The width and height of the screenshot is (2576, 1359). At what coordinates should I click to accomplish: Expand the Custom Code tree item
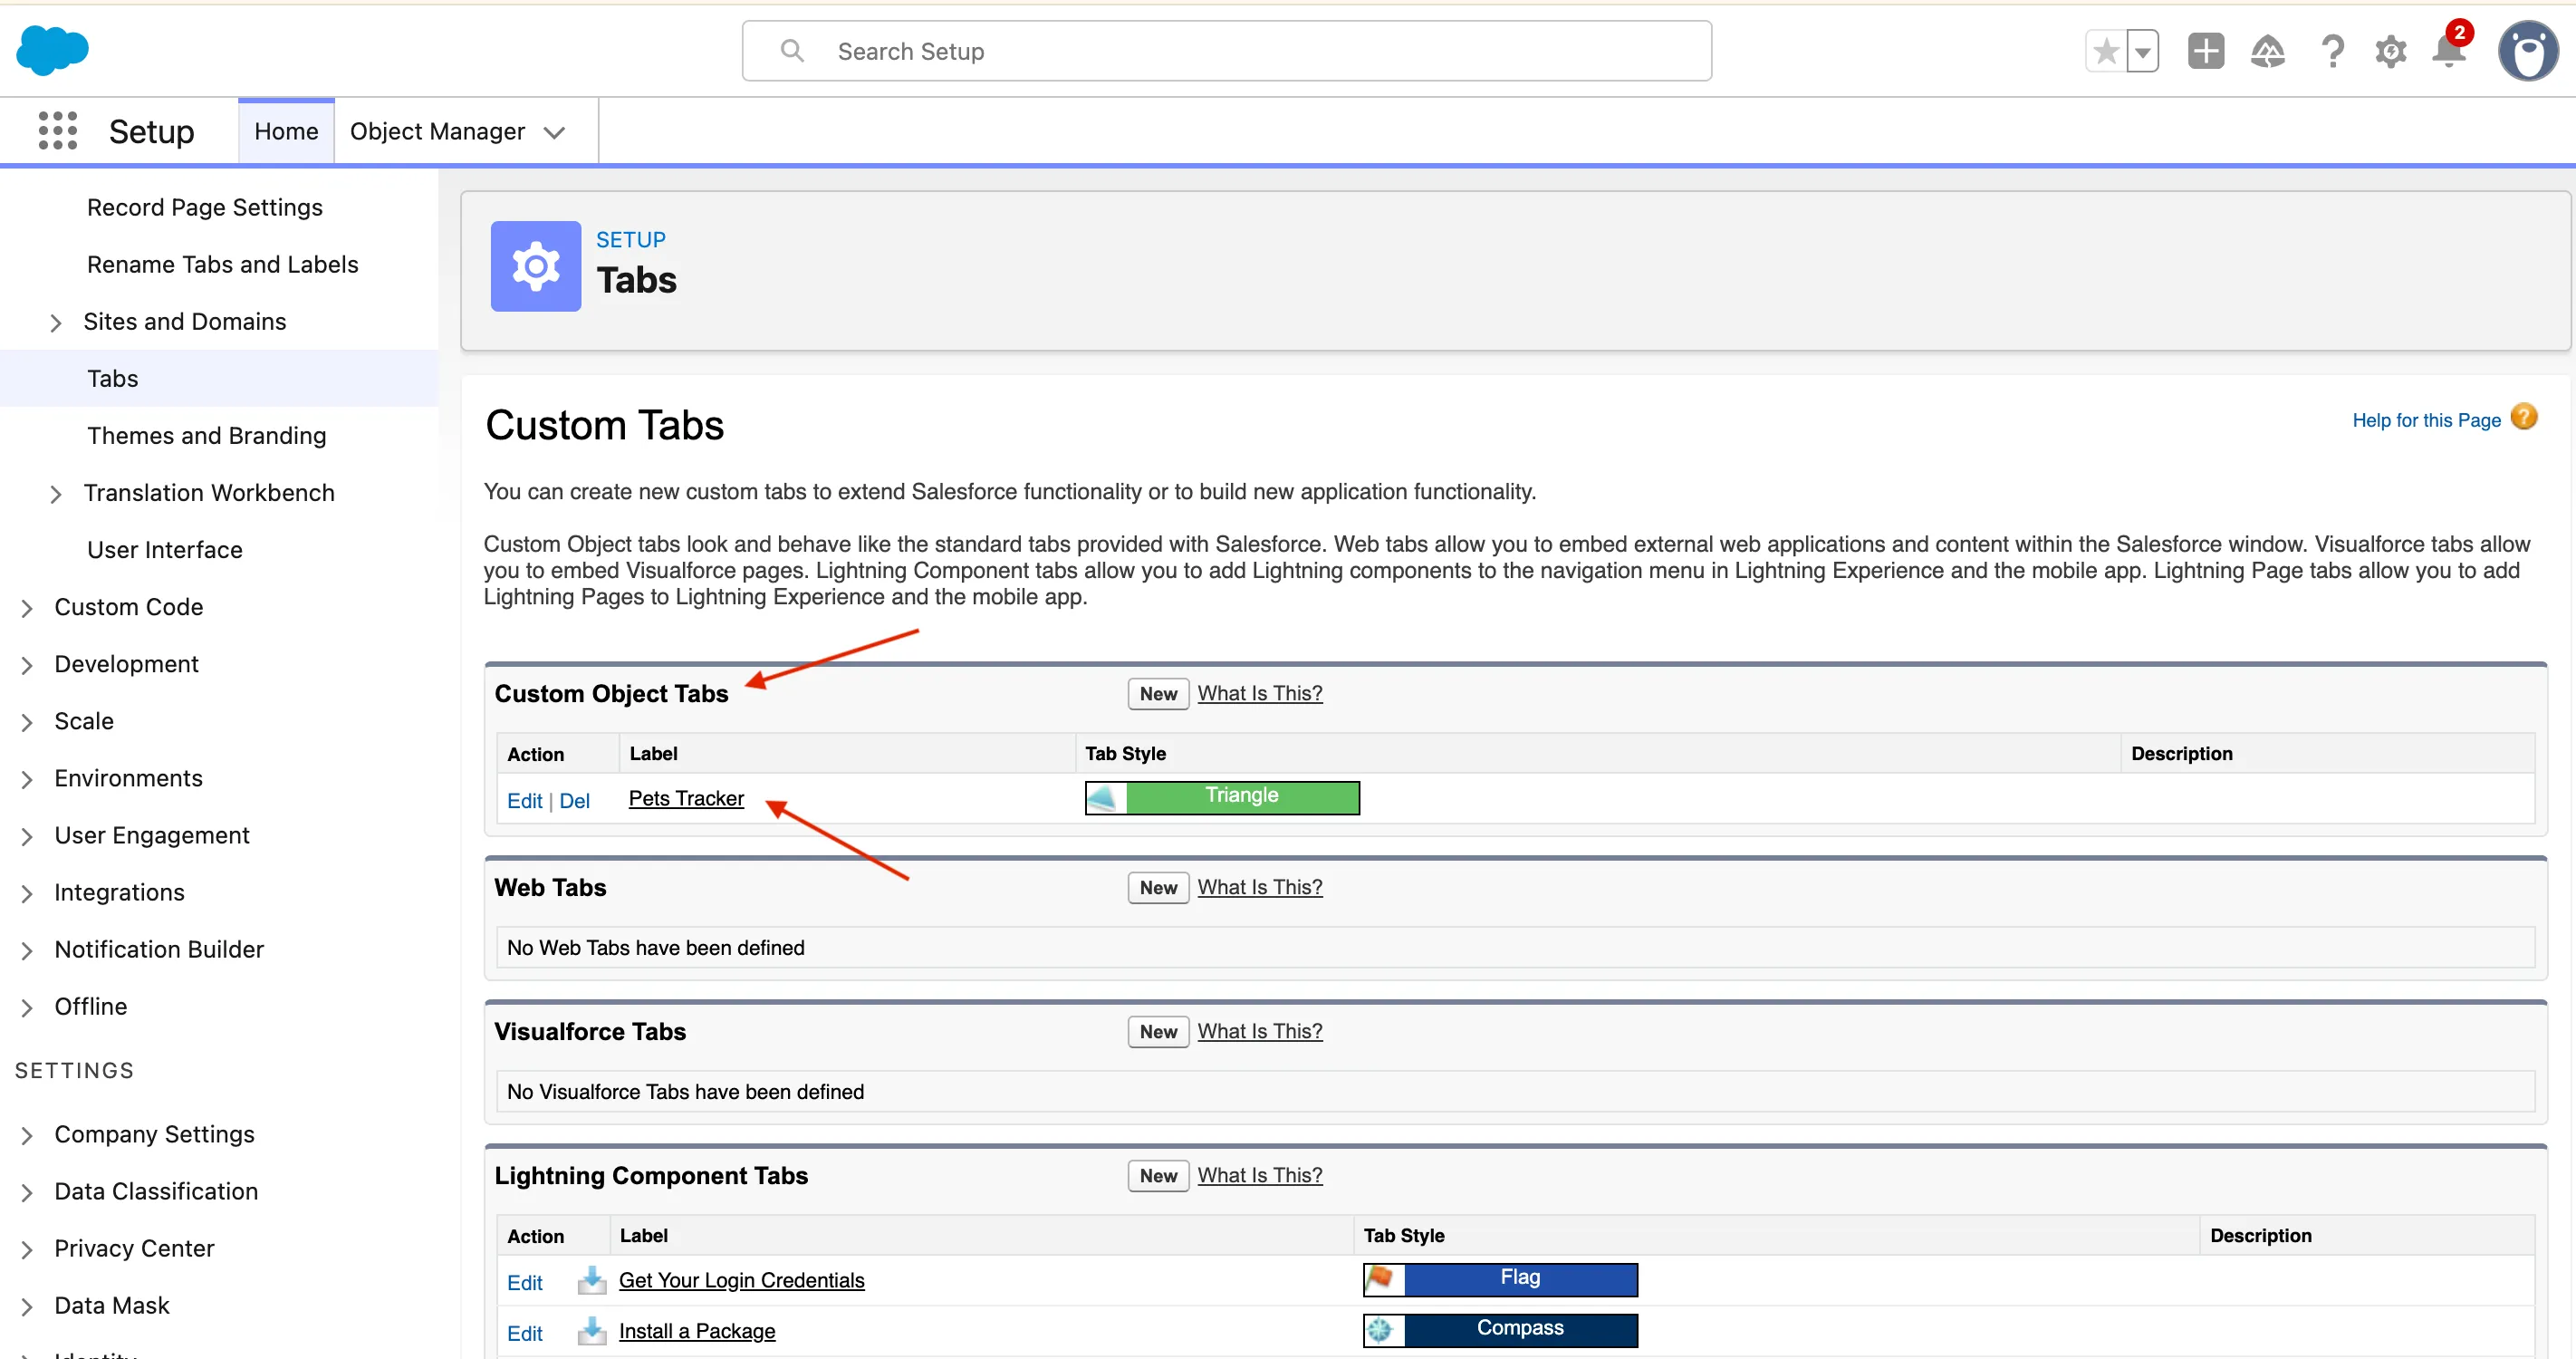point(27,608)
